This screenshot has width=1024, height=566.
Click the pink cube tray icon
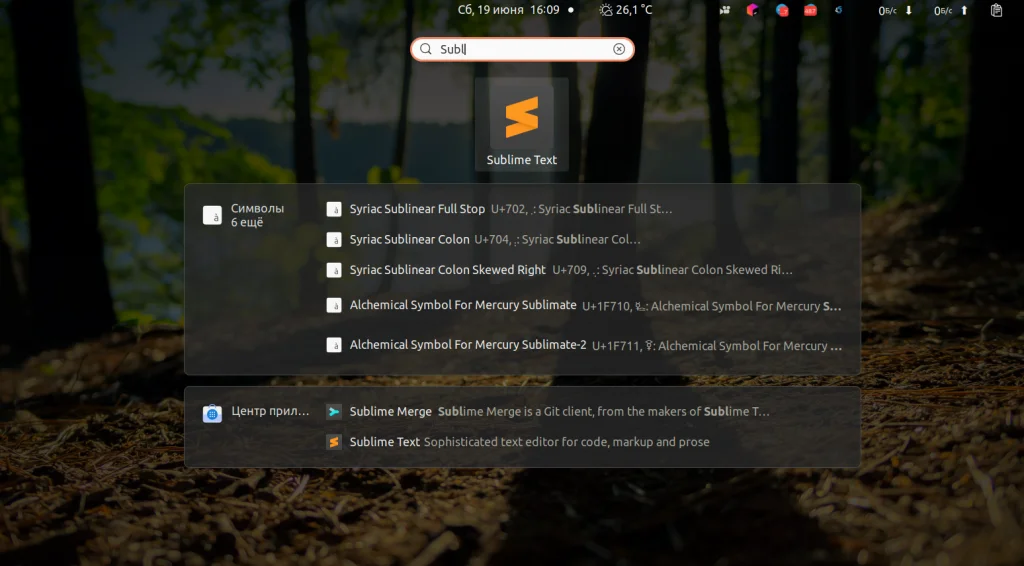coord(753,10)
